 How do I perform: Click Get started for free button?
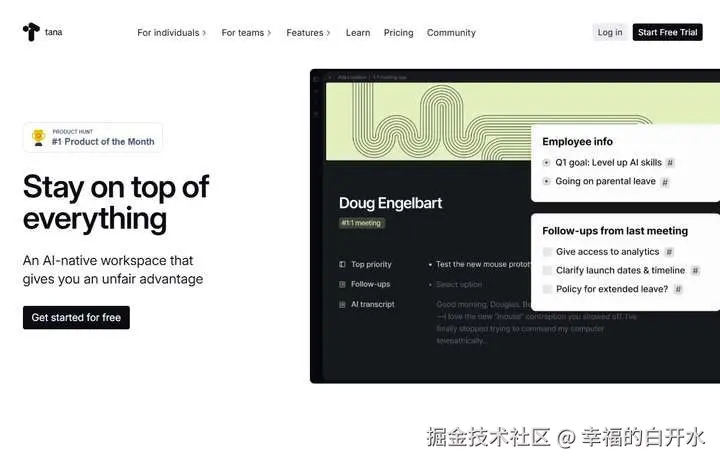(x=76, y=317)
